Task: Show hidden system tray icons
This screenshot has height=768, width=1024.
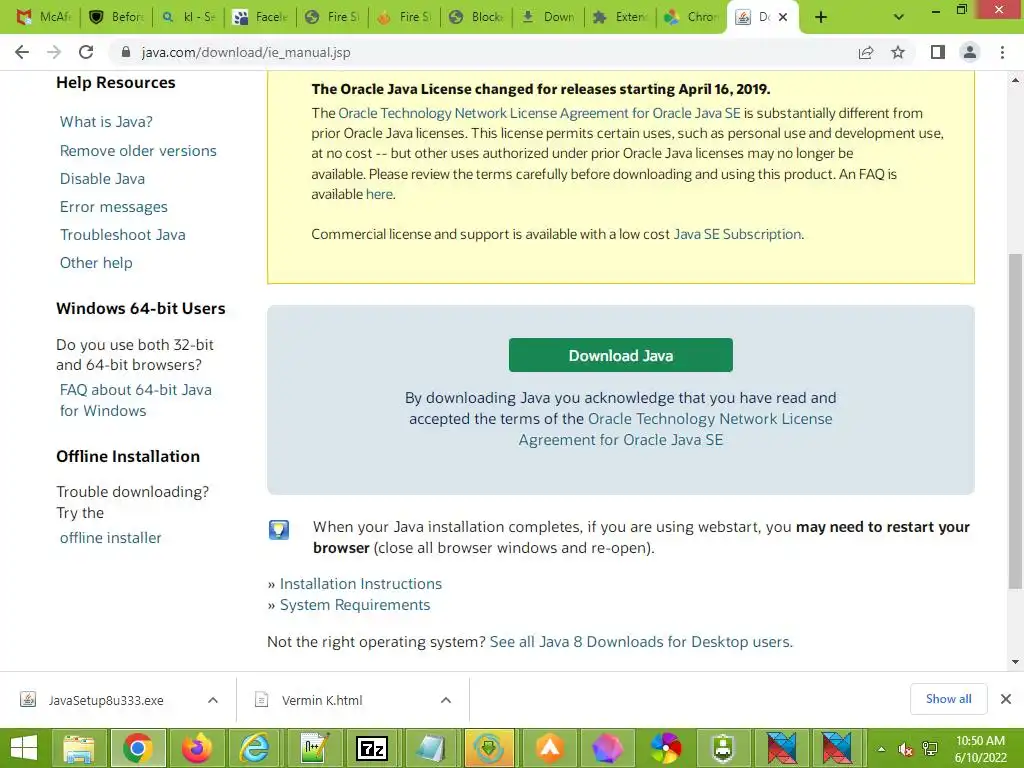Action: coord(881,748)
